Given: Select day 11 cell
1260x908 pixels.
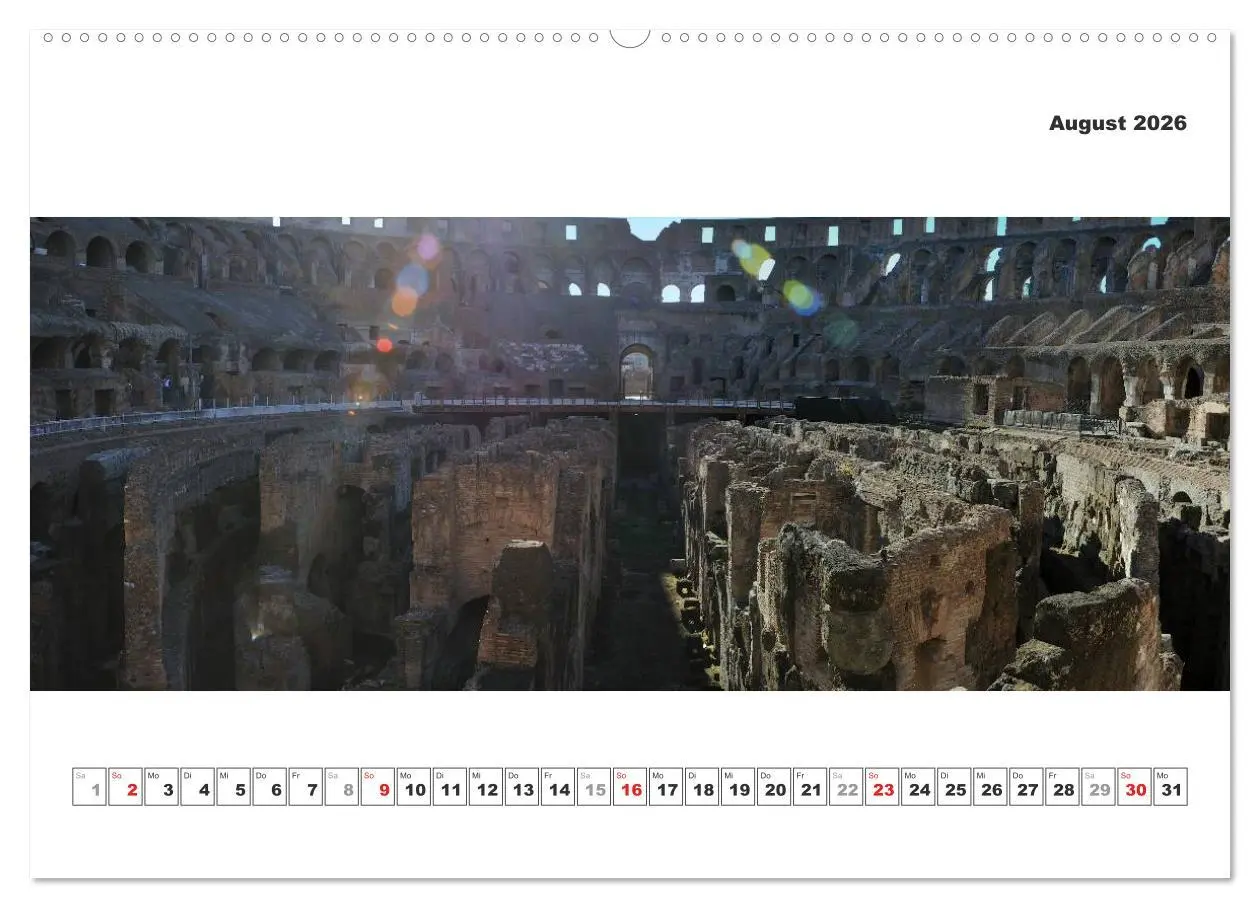Looking at the screenshot, I should [x=449, y=786].
